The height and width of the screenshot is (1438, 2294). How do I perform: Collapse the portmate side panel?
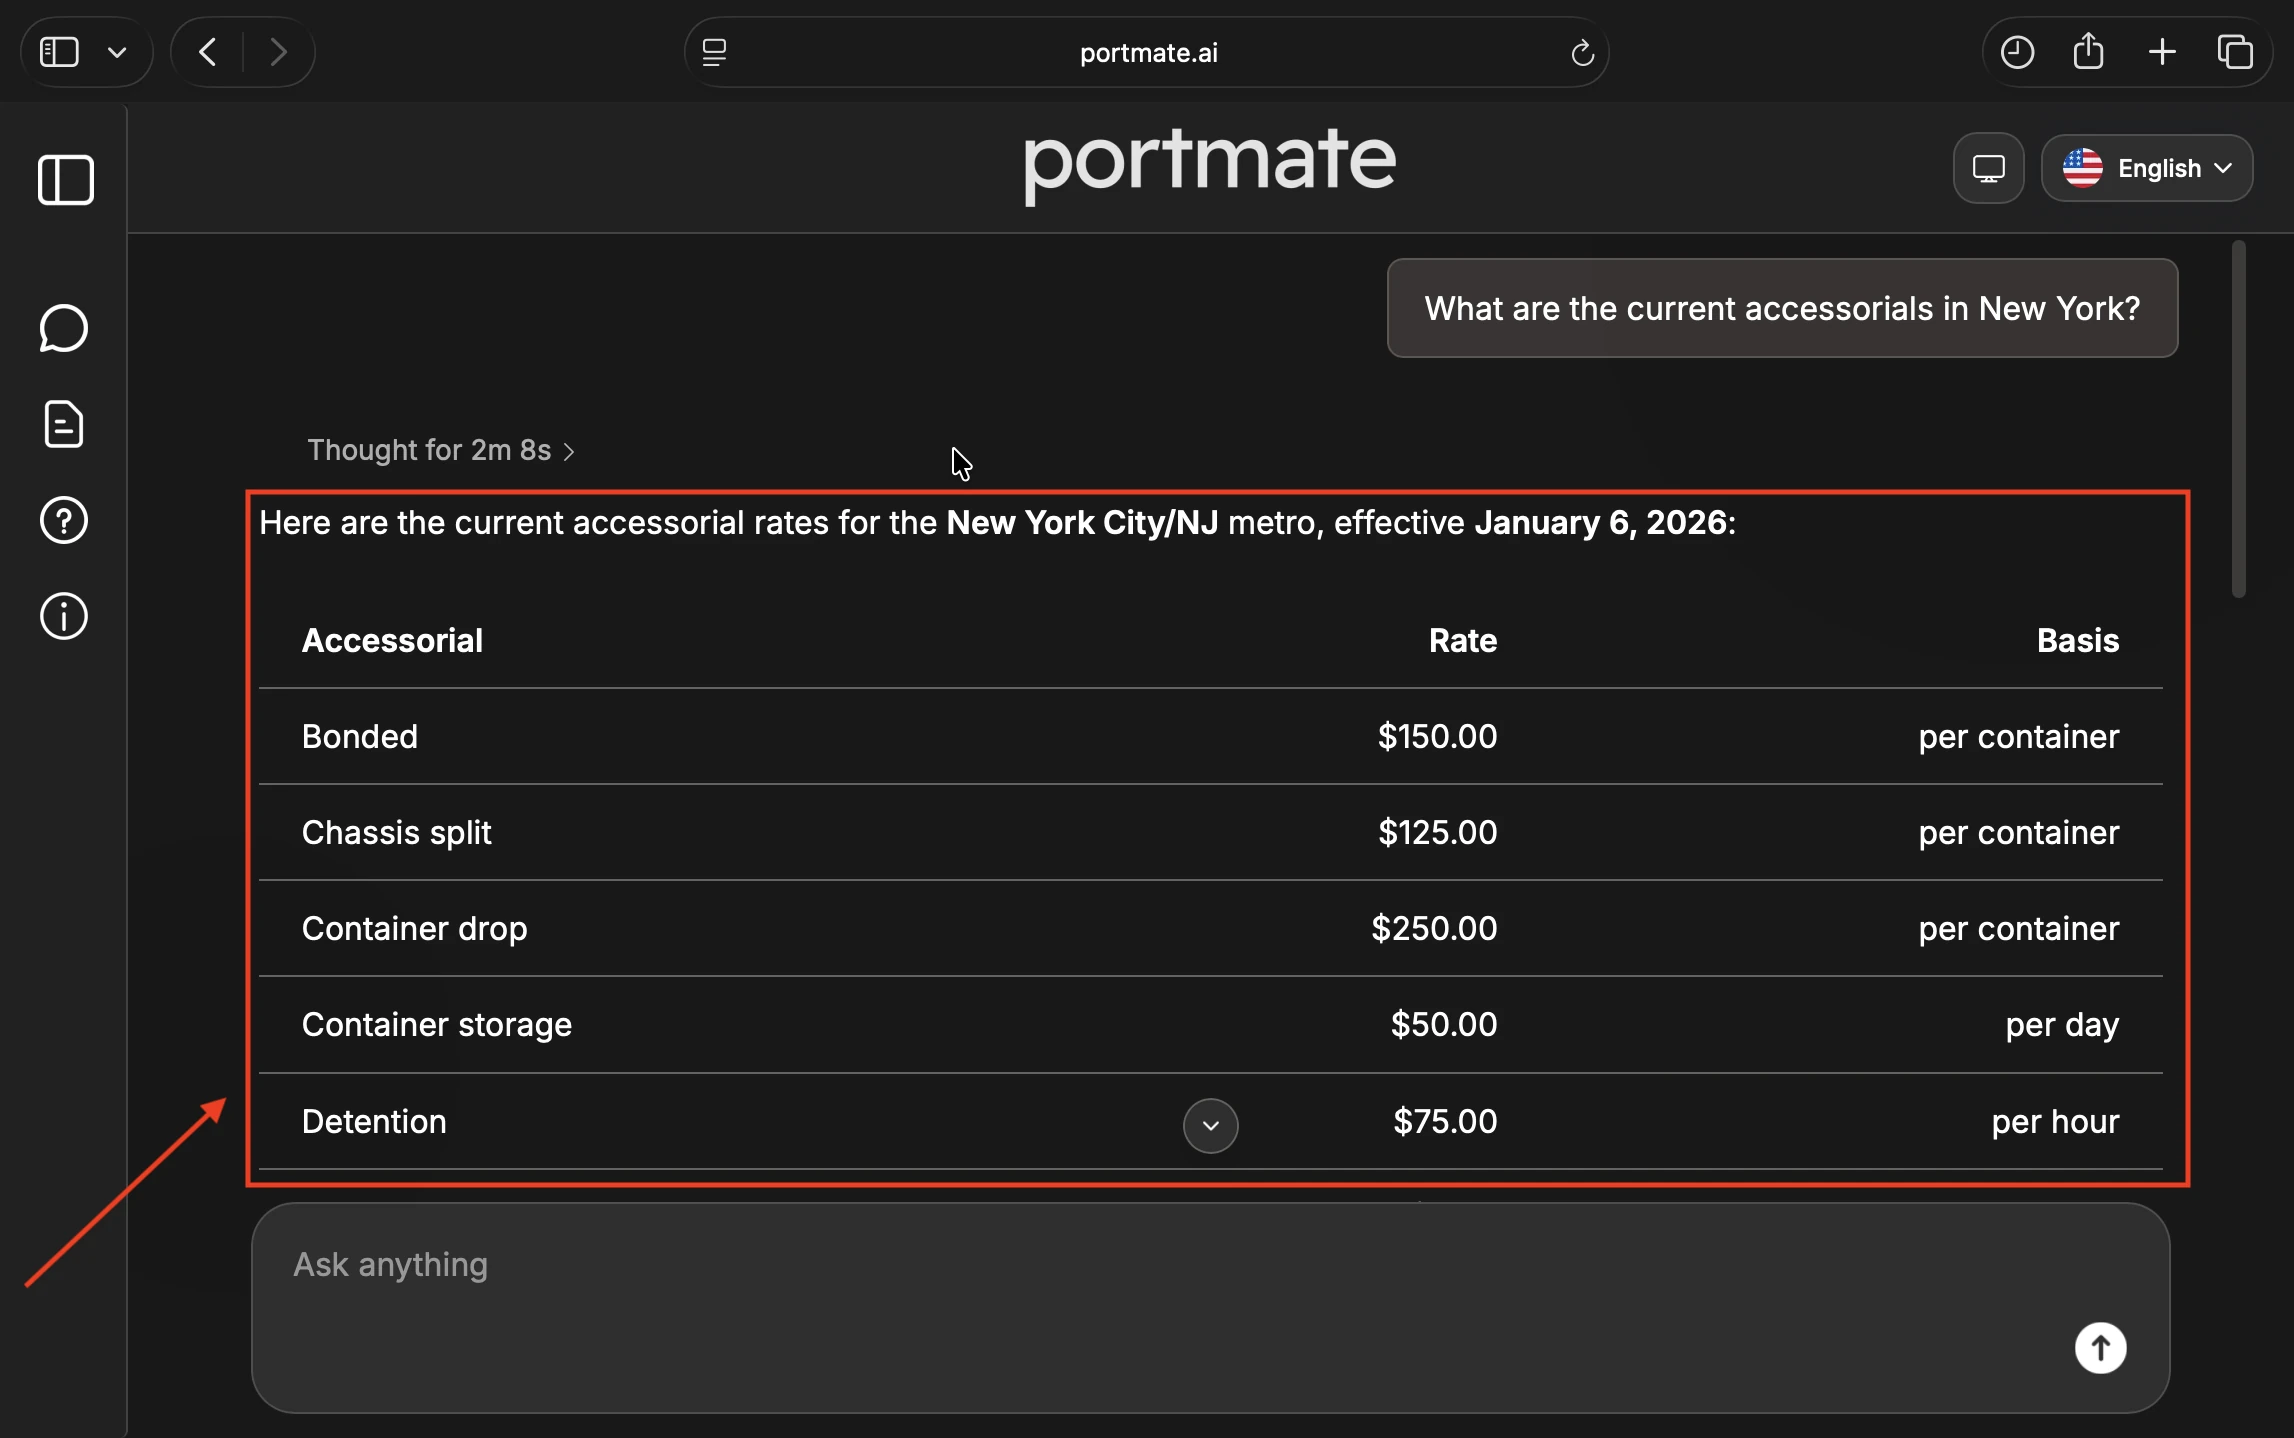66,180
